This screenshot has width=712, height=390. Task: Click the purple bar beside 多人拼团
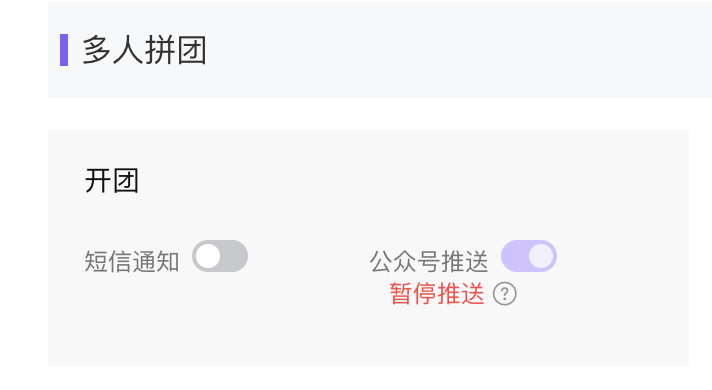click(x=64, y=50)
